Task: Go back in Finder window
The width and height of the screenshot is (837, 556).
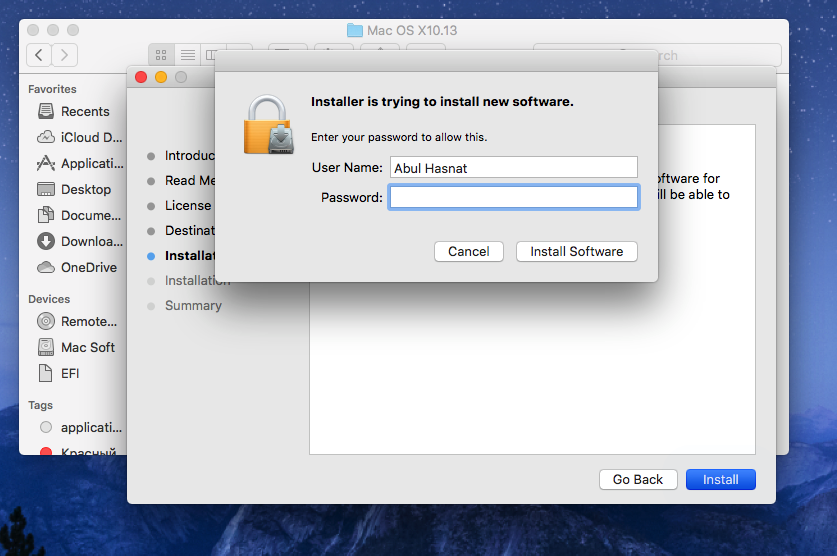Action: [39, 55]
